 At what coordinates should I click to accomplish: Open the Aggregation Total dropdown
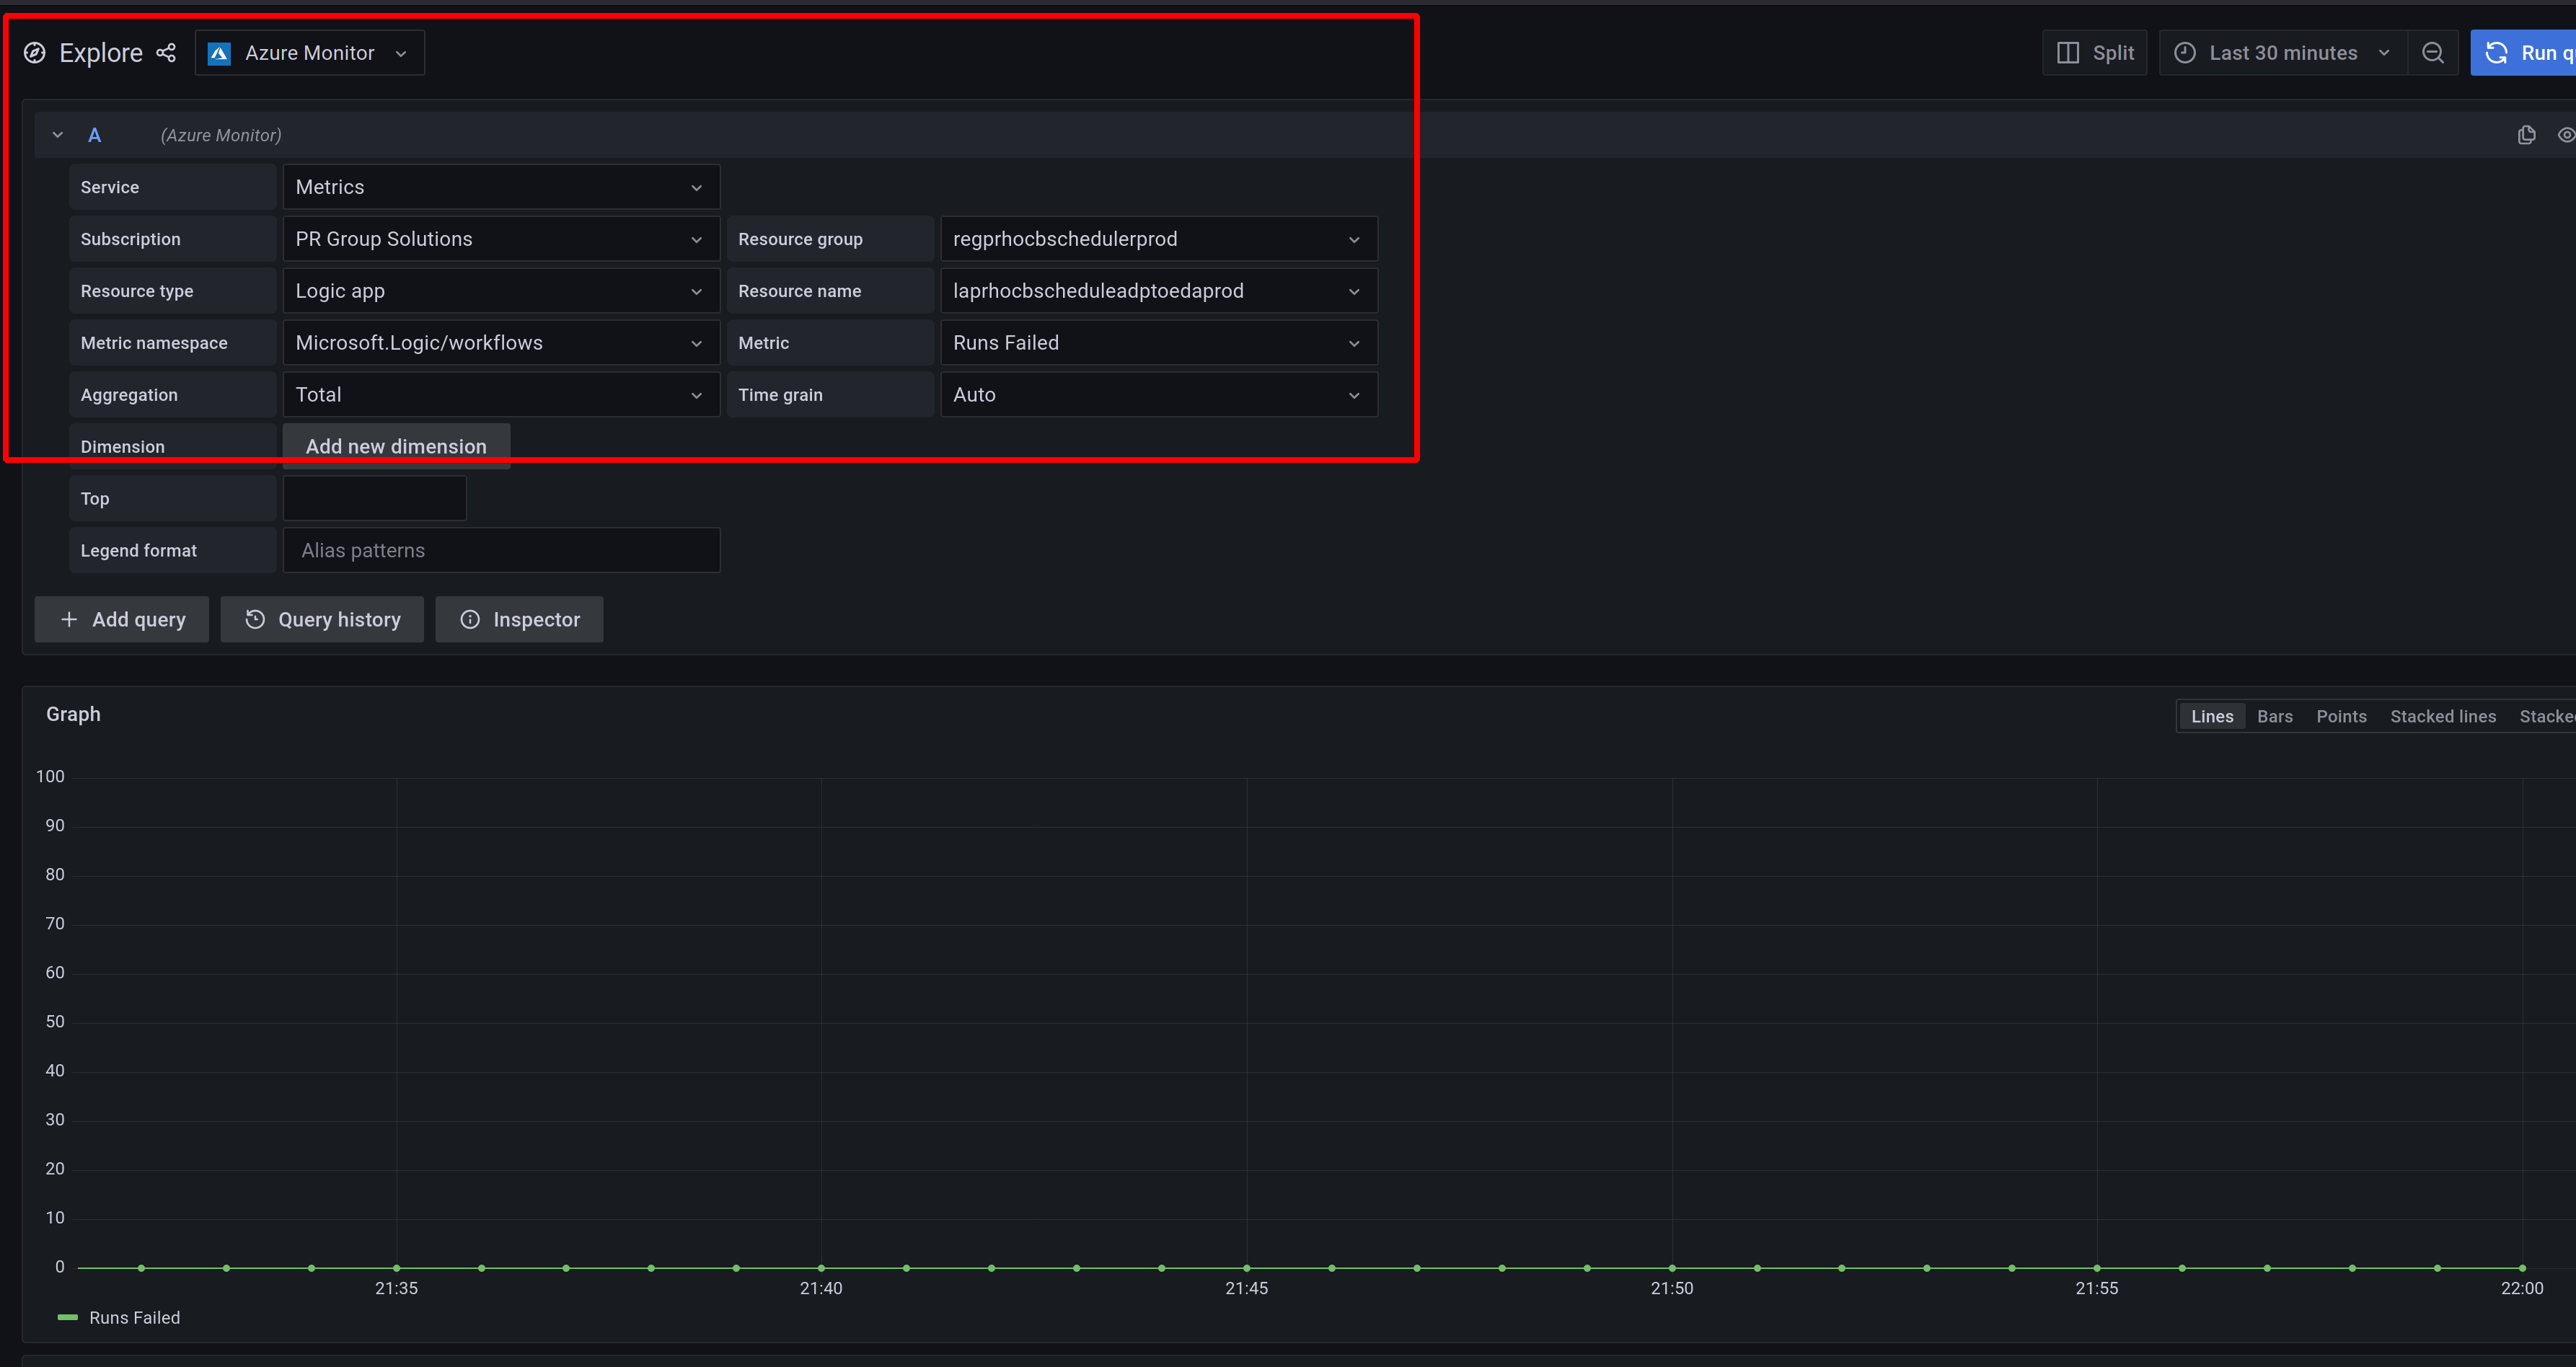[x=500, y=395]
